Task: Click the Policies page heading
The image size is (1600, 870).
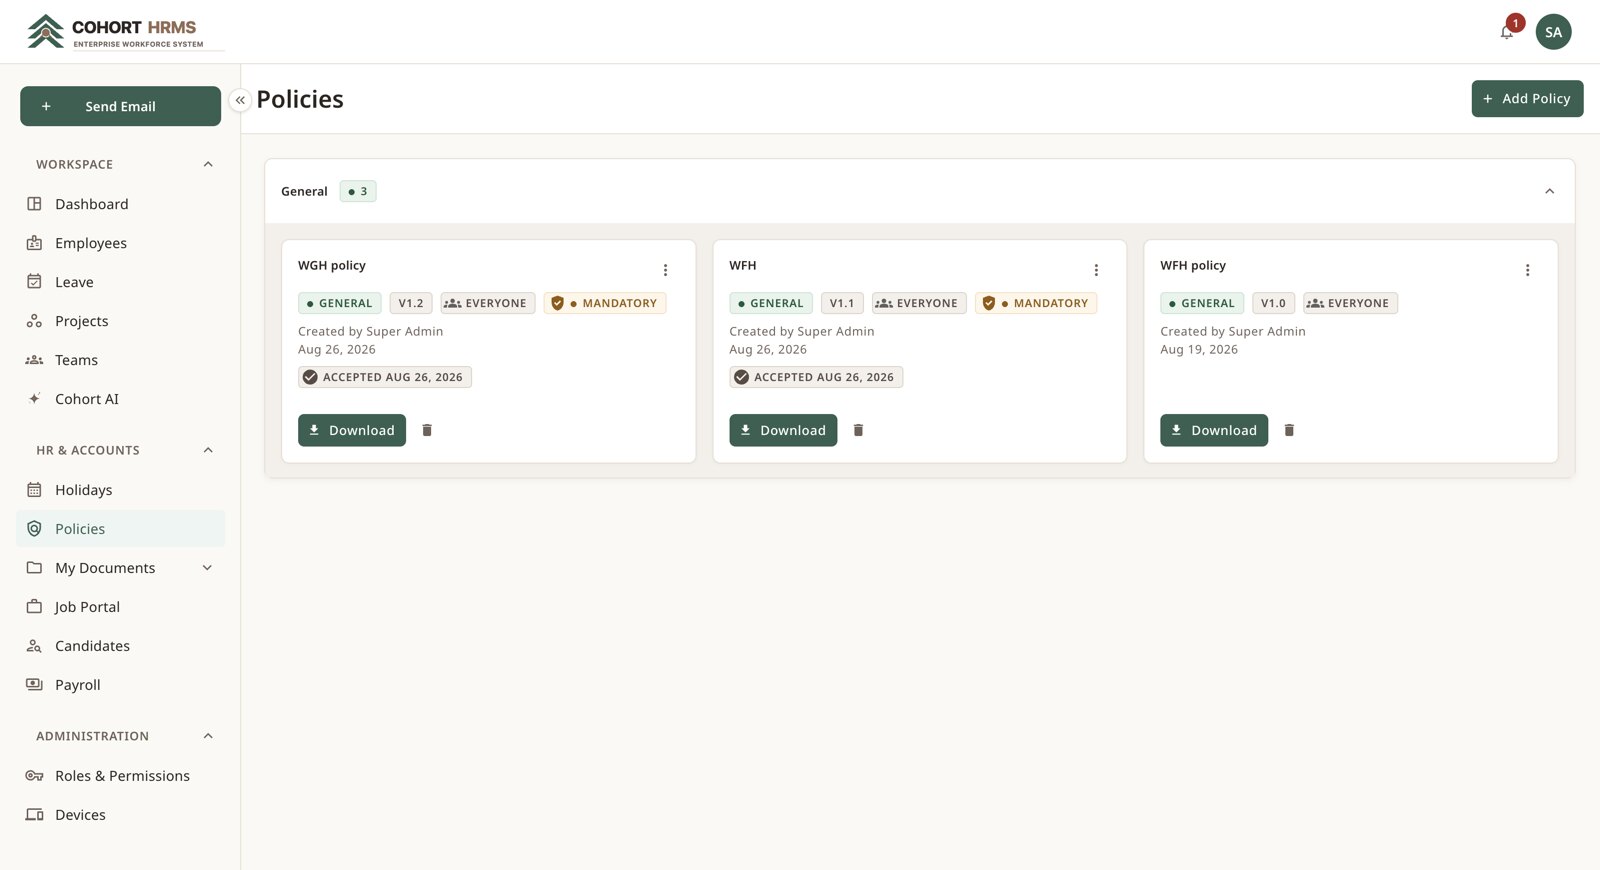Action: pyautogui.click(x=300, y=99)
